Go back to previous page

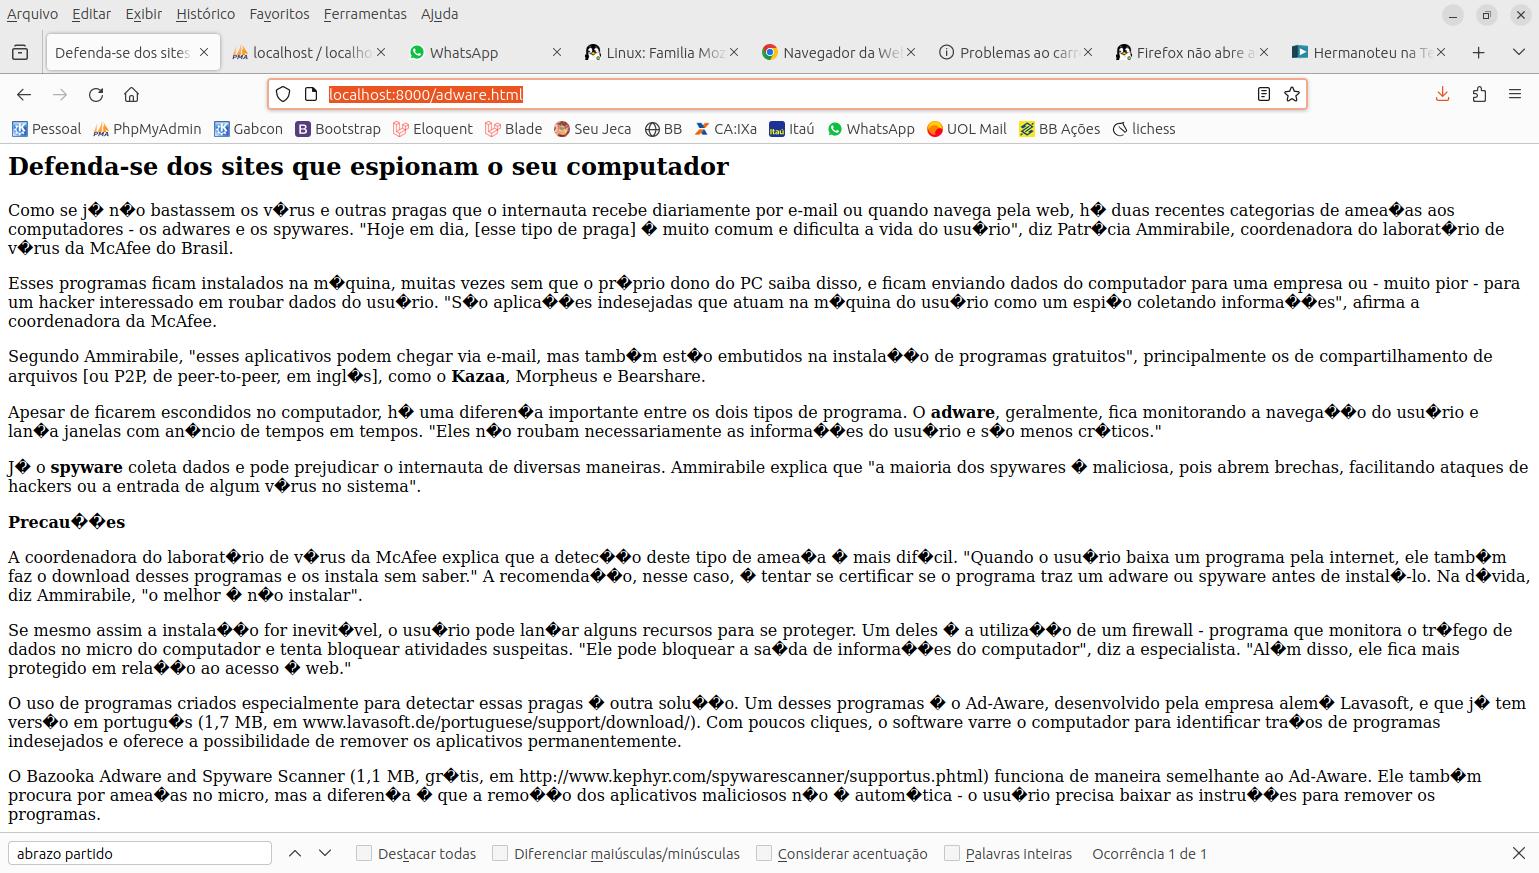point(24,94)
